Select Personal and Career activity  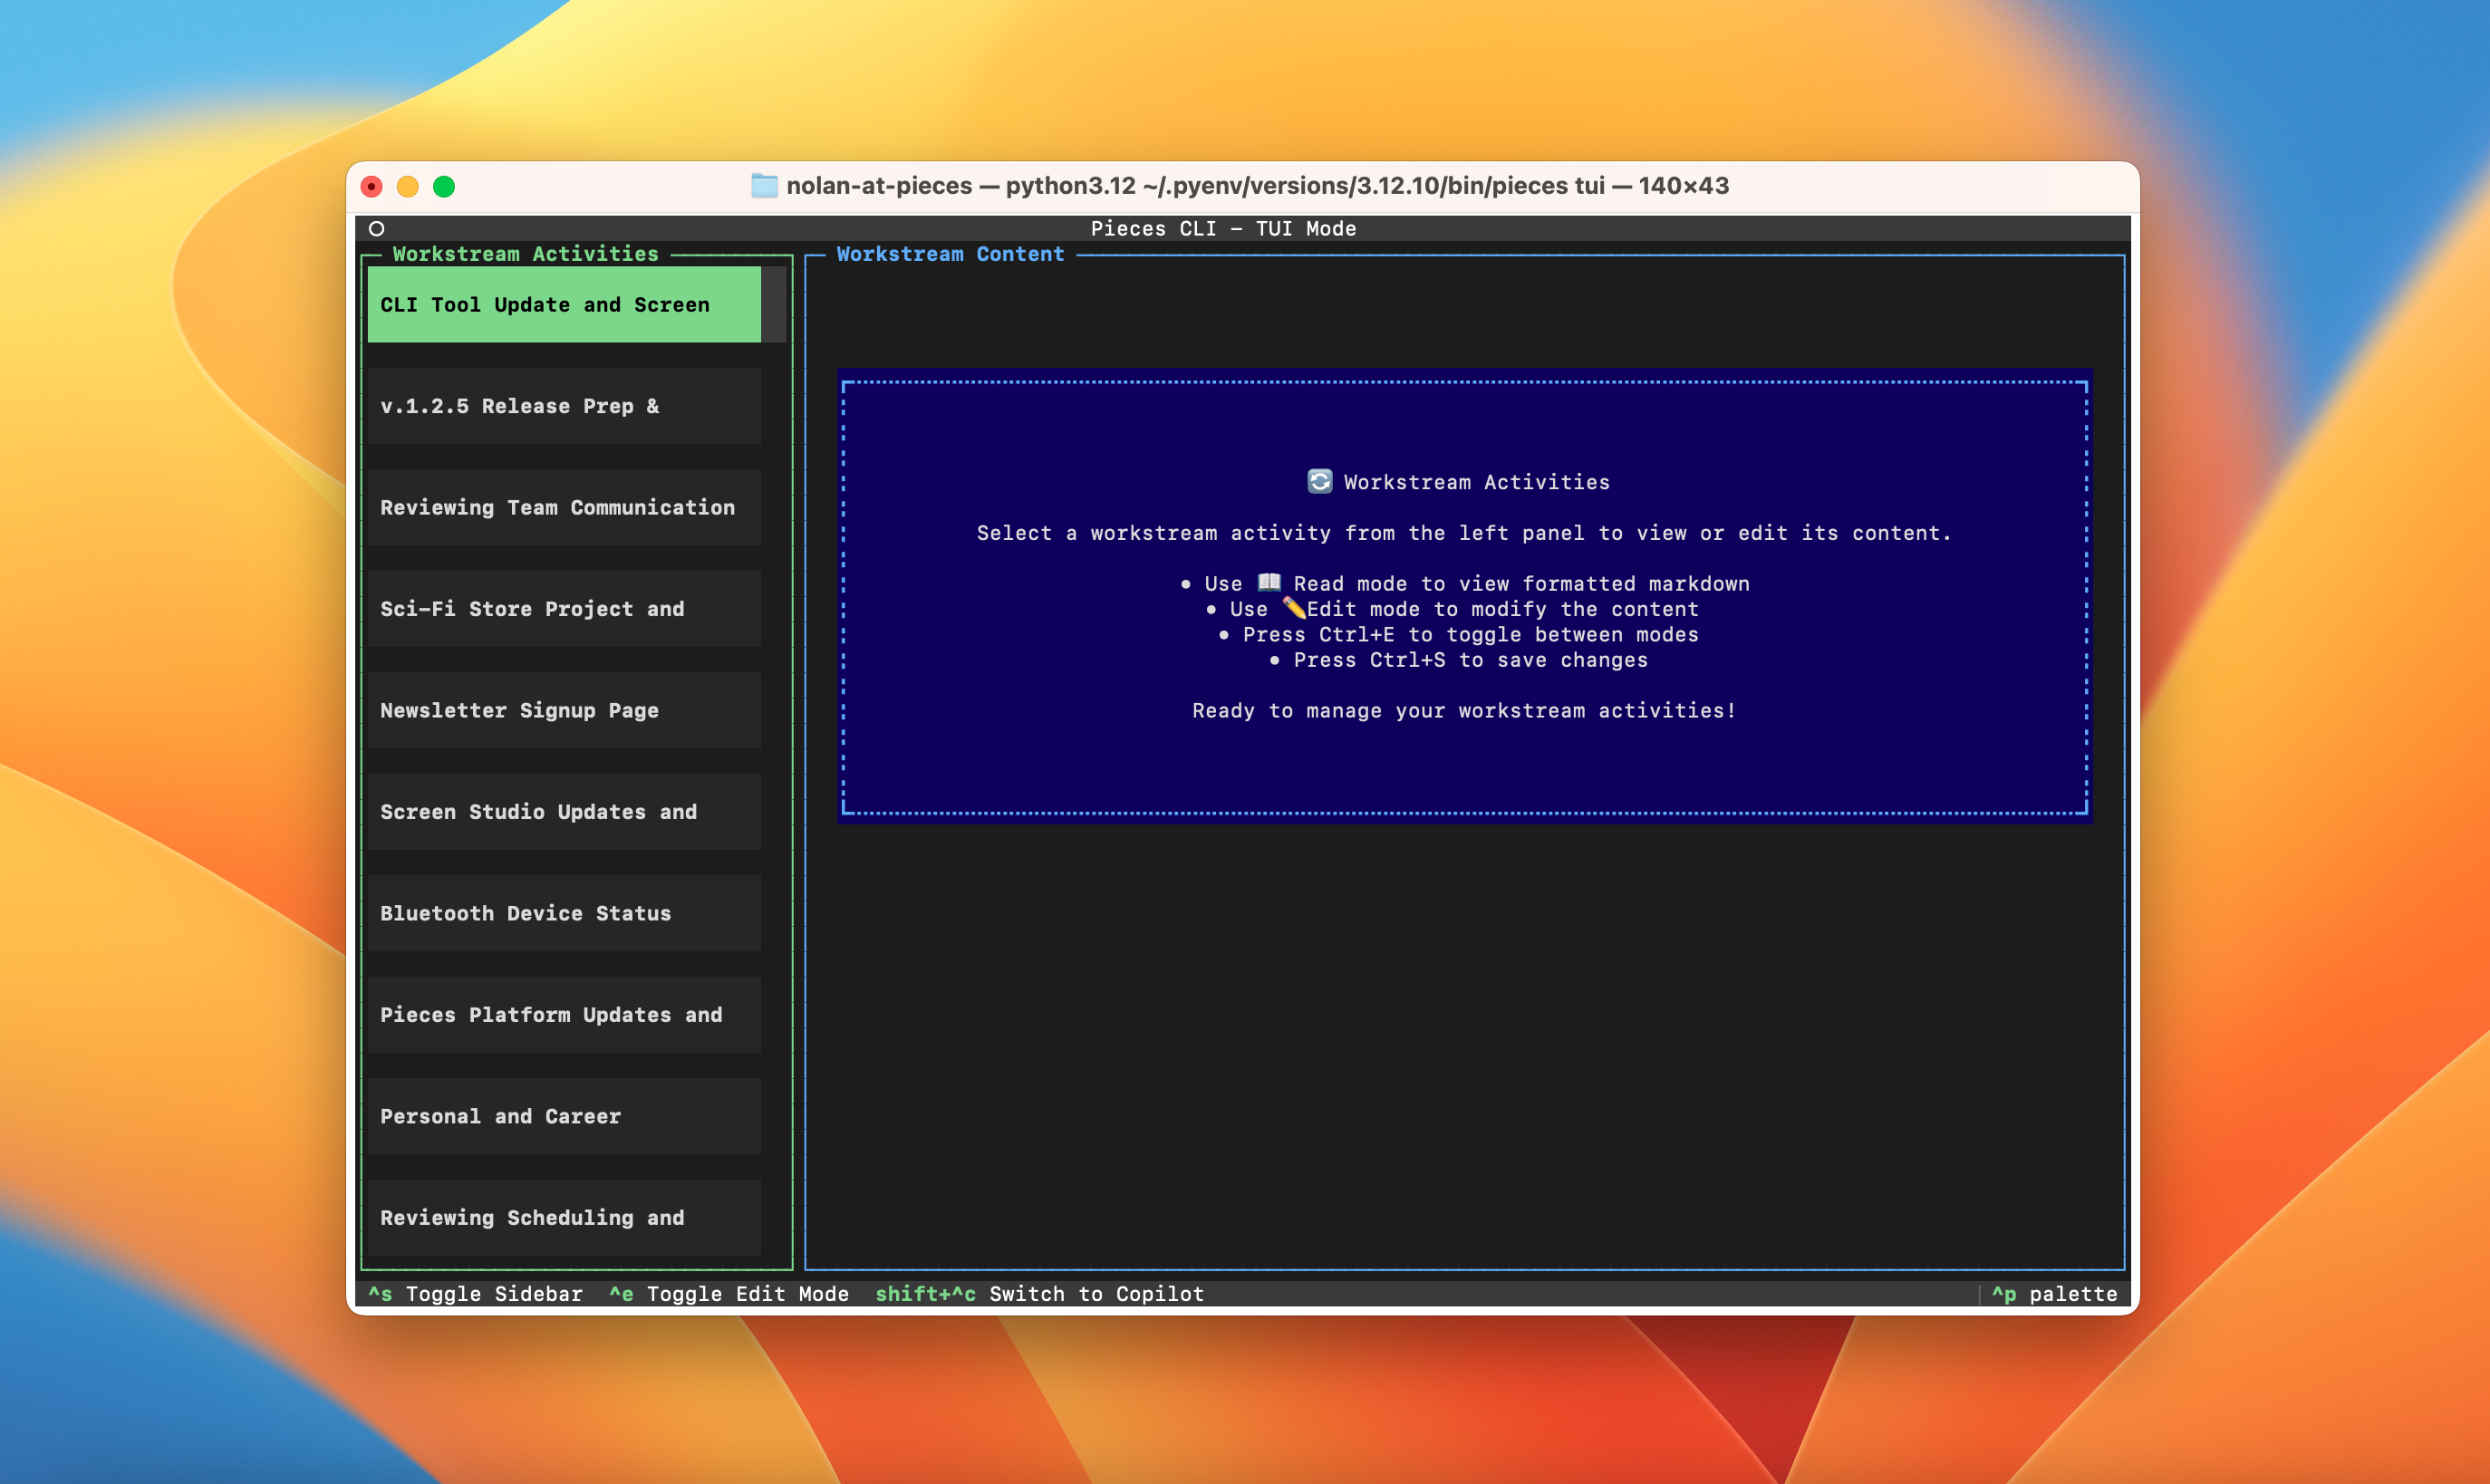pyautogui.click(x=564, y=1116)
